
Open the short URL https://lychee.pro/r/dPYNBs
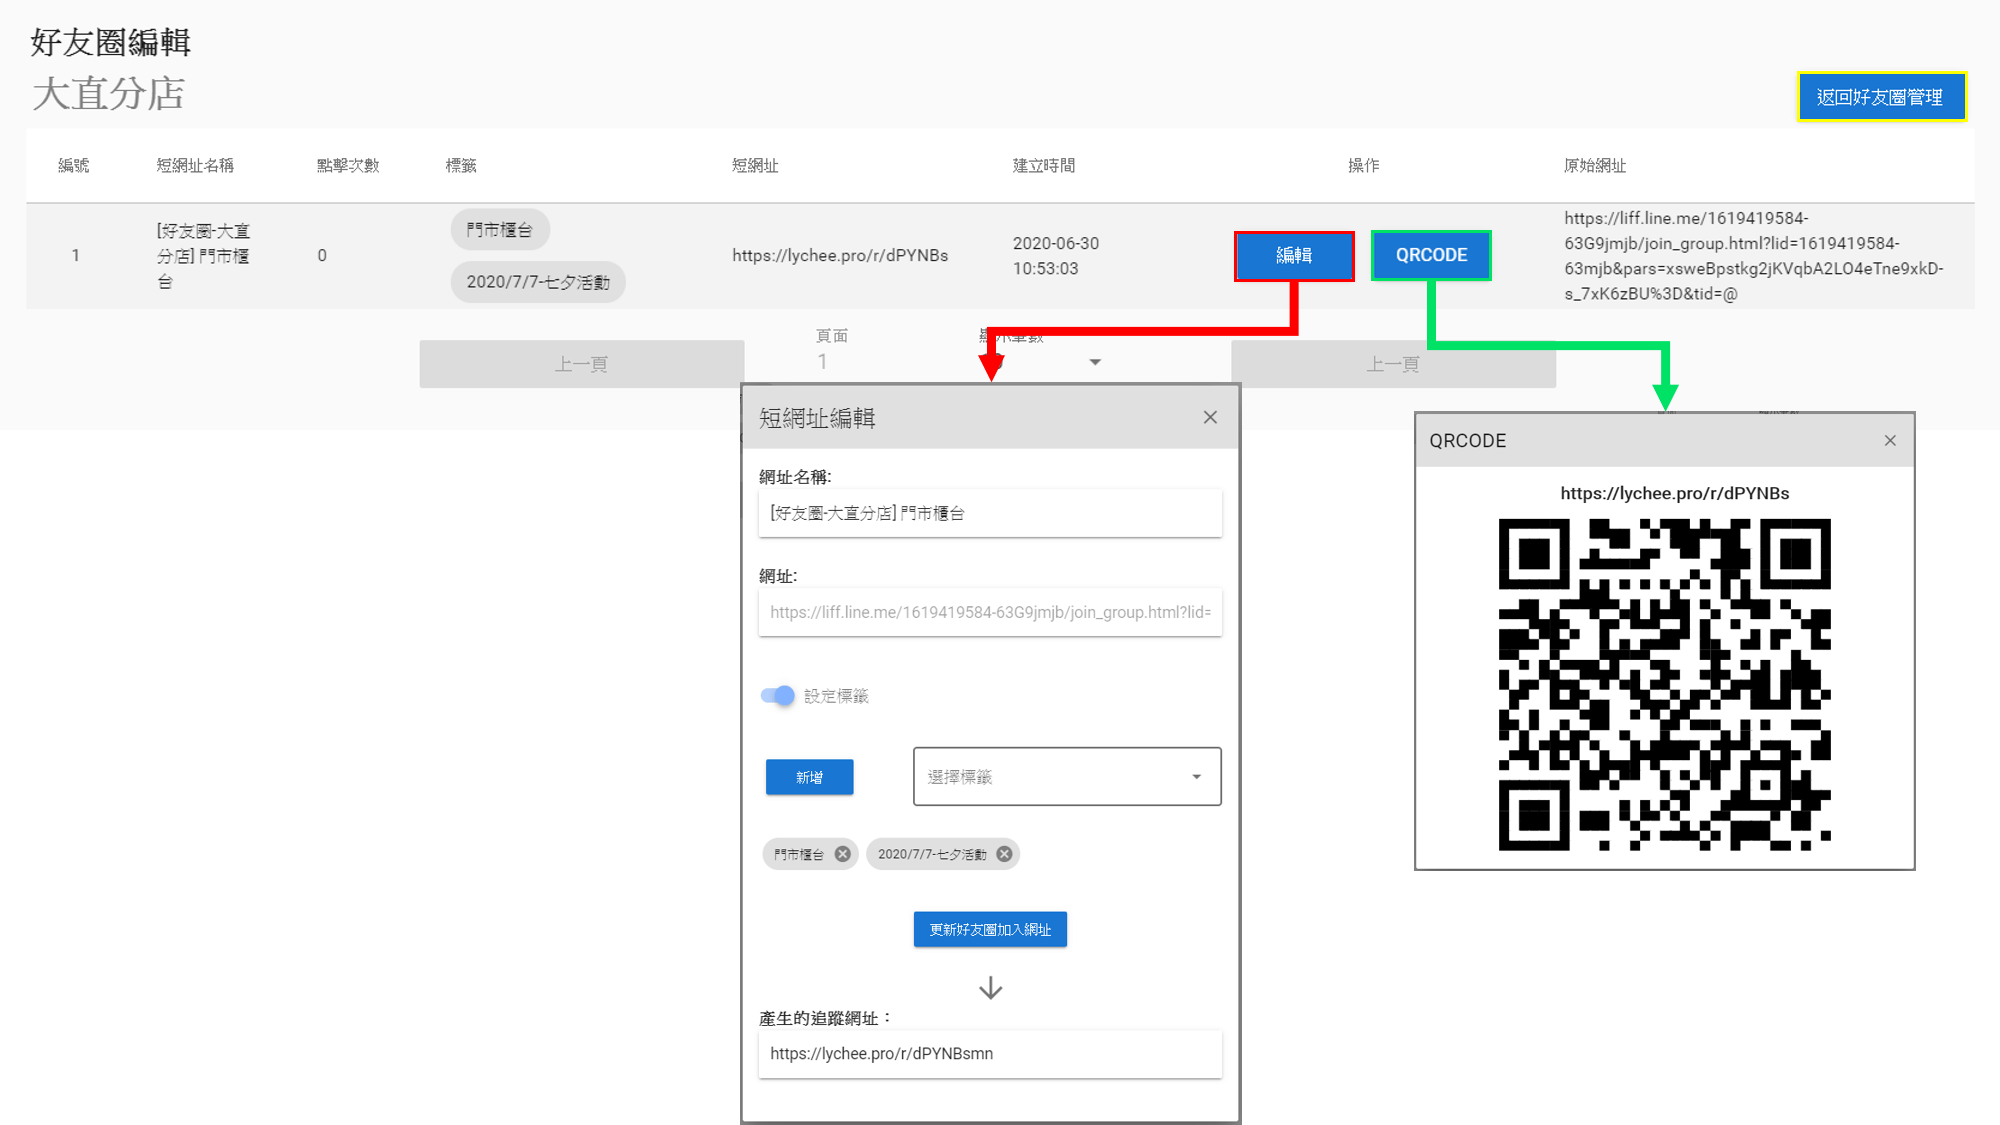pos(841,255)
